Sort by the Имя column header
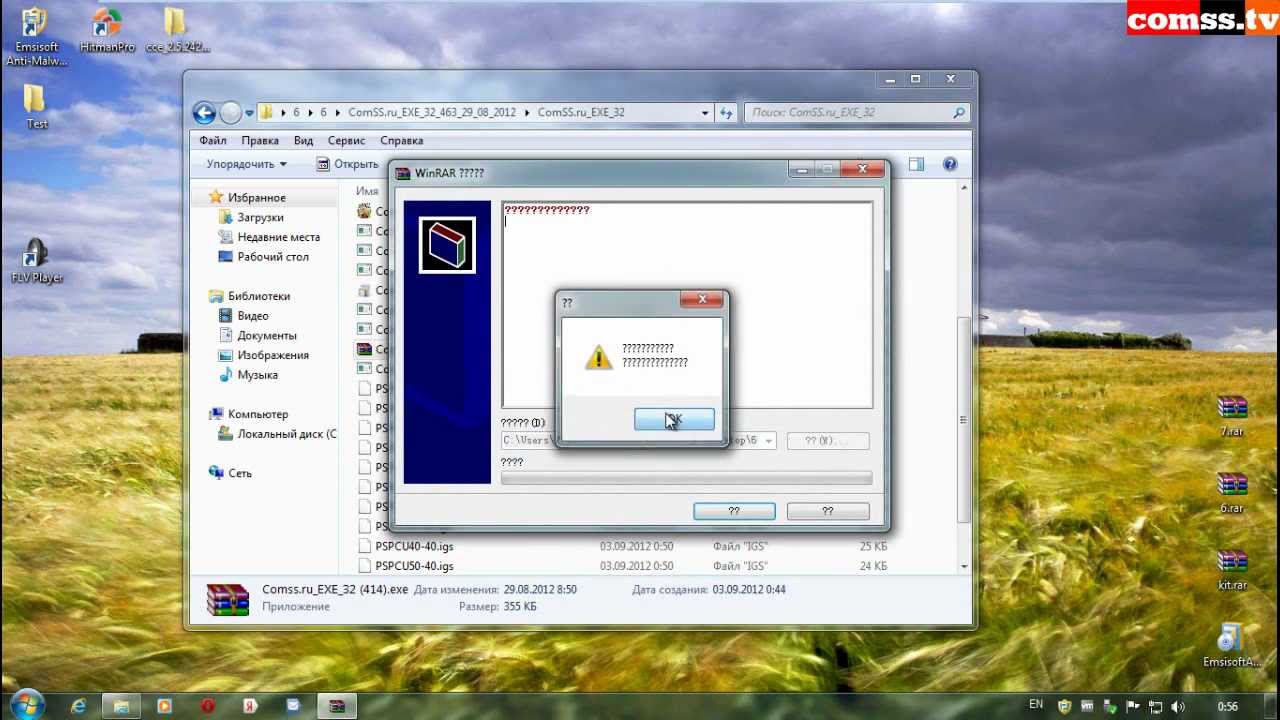The height and width of the screenshot is (720, 1280). 368,191
